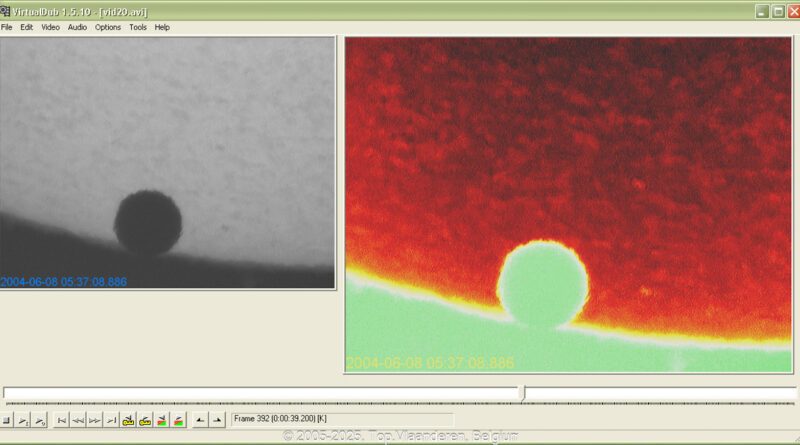Go to the previous key frame
This screenshot has height=445, width=800.
(x=128, y=421)
